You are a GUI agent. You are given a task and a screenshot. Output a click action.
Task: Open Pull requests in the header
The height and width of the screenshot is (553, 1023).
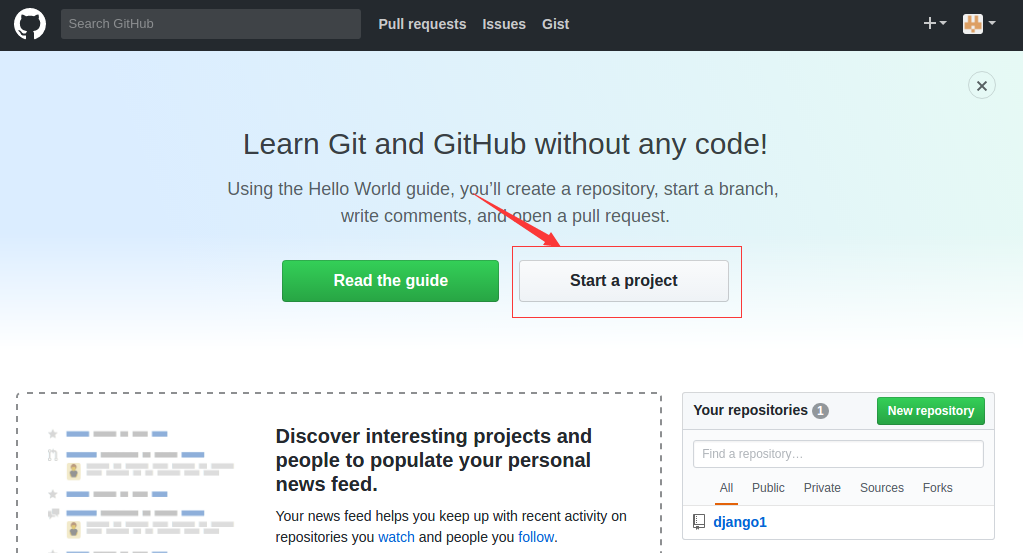click(422, 24)
